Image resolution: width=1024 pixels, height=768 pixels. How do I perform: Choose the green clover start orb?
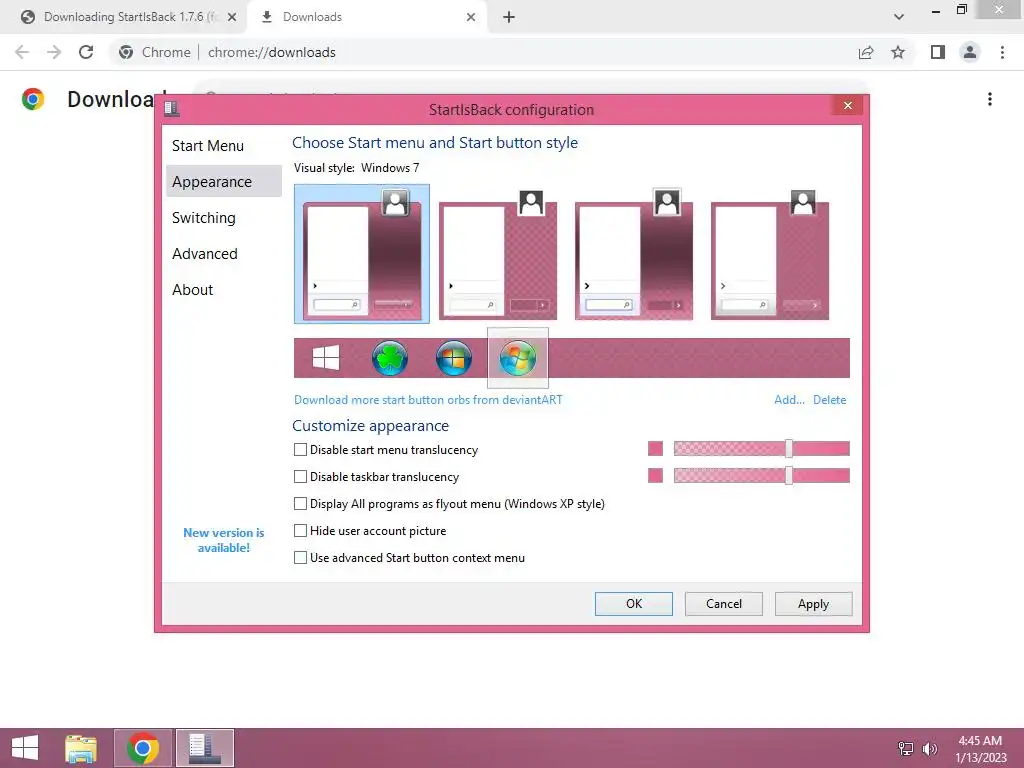pyautogui.click(x=390, y=358)
